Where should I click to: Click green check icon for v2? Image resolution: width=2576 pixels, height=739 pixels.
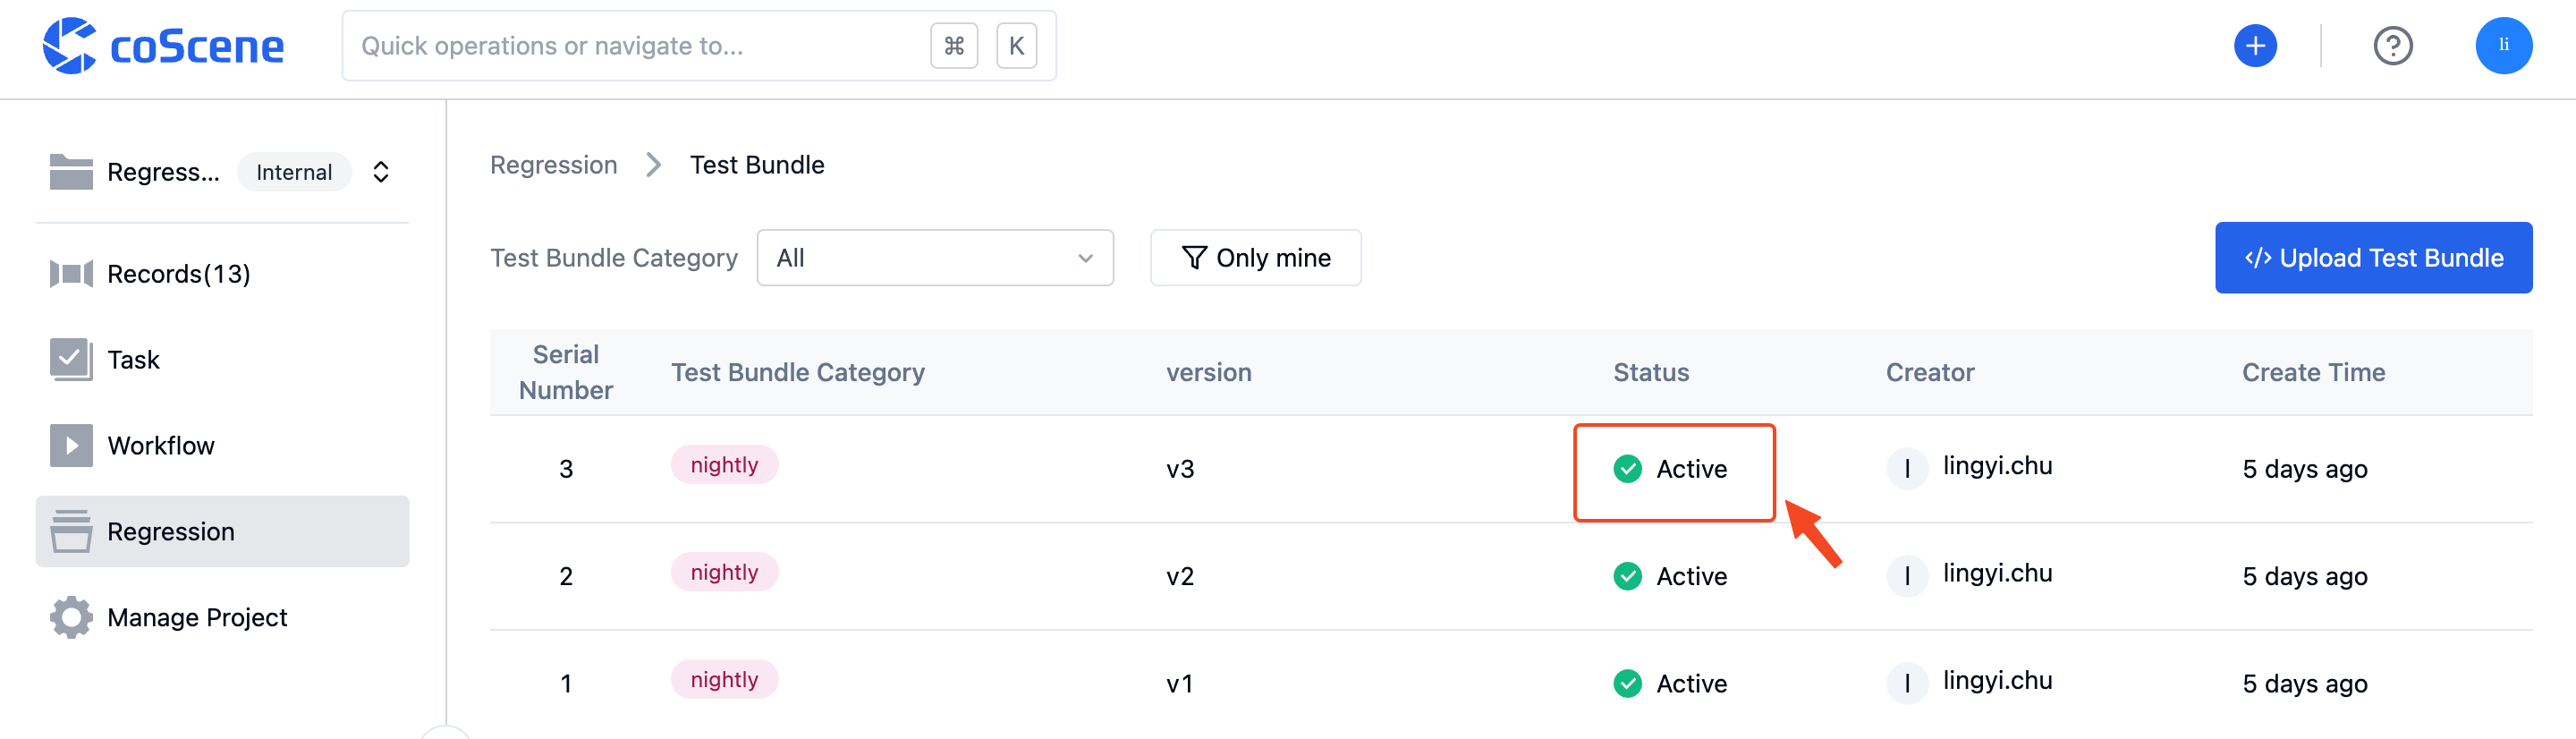point(1627,576)
